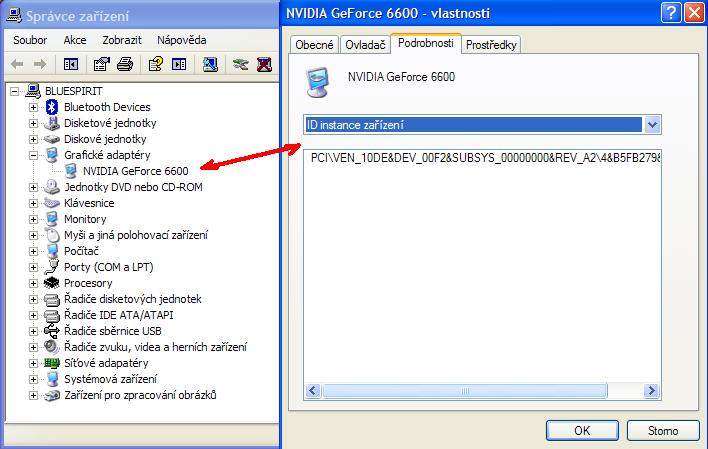Switch to the Obecné tab
This screenshot has width=708, height=449.
pos(314,45)
